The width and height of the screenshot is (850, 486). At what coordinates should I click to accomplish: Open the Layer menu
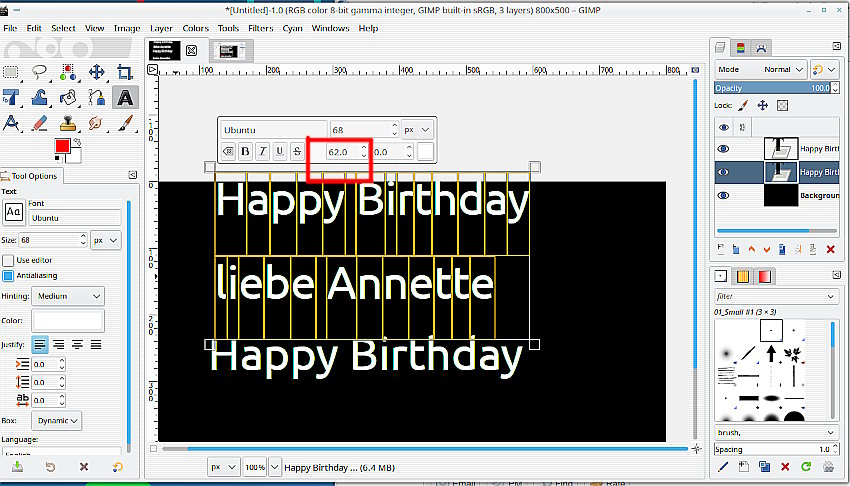pos(161,28)
